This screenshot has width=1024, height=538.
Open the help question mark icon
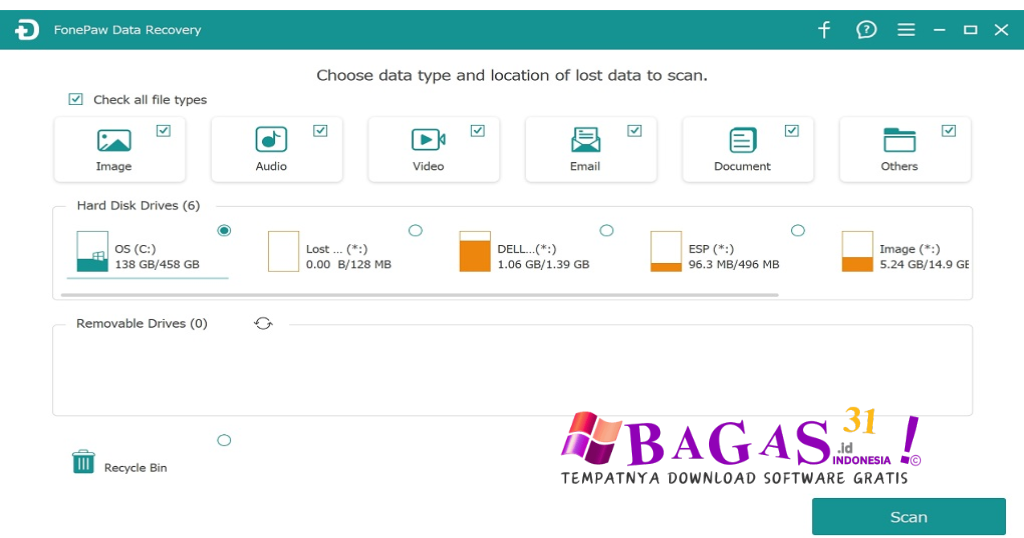[x=866, y=29]
